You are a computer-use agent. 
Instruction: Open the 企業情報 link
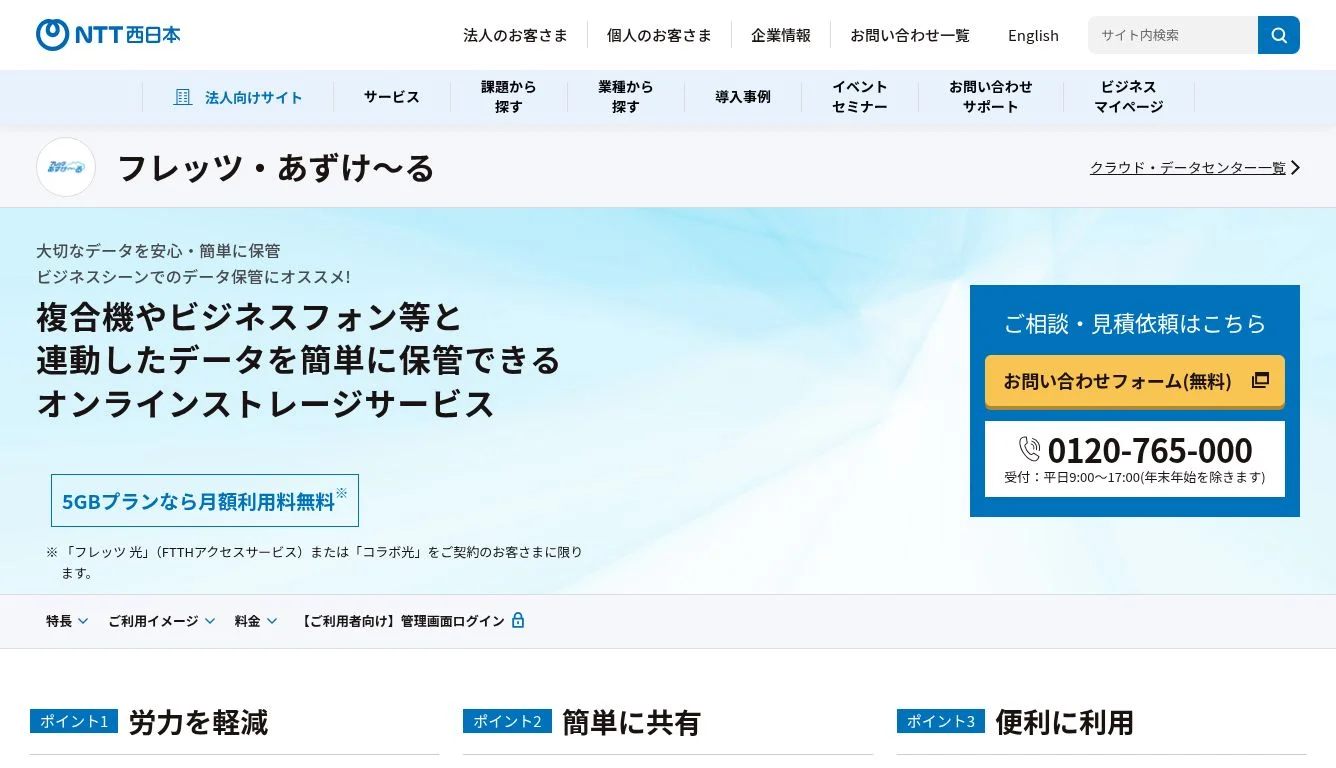[781, 35]
